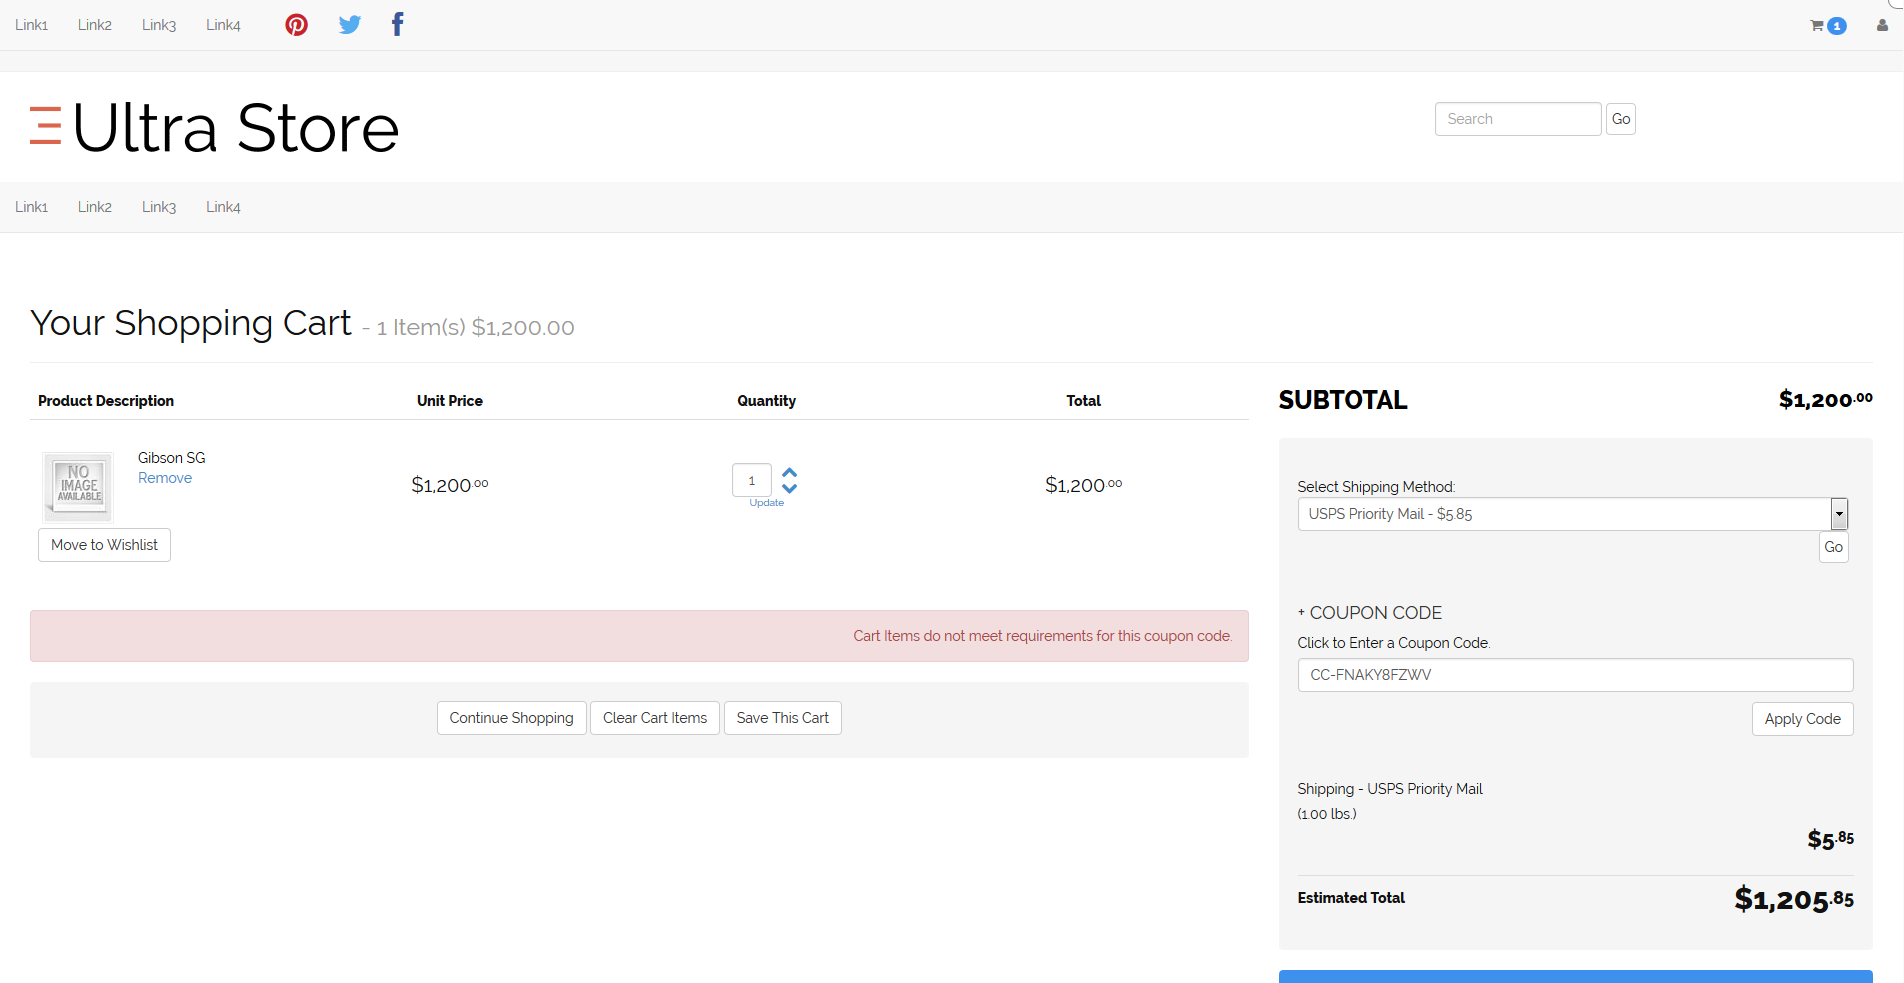
Task: Click 'Click to Enter a Coupon Code' text
Action: pyautogui.click(x=1394, y=643)
